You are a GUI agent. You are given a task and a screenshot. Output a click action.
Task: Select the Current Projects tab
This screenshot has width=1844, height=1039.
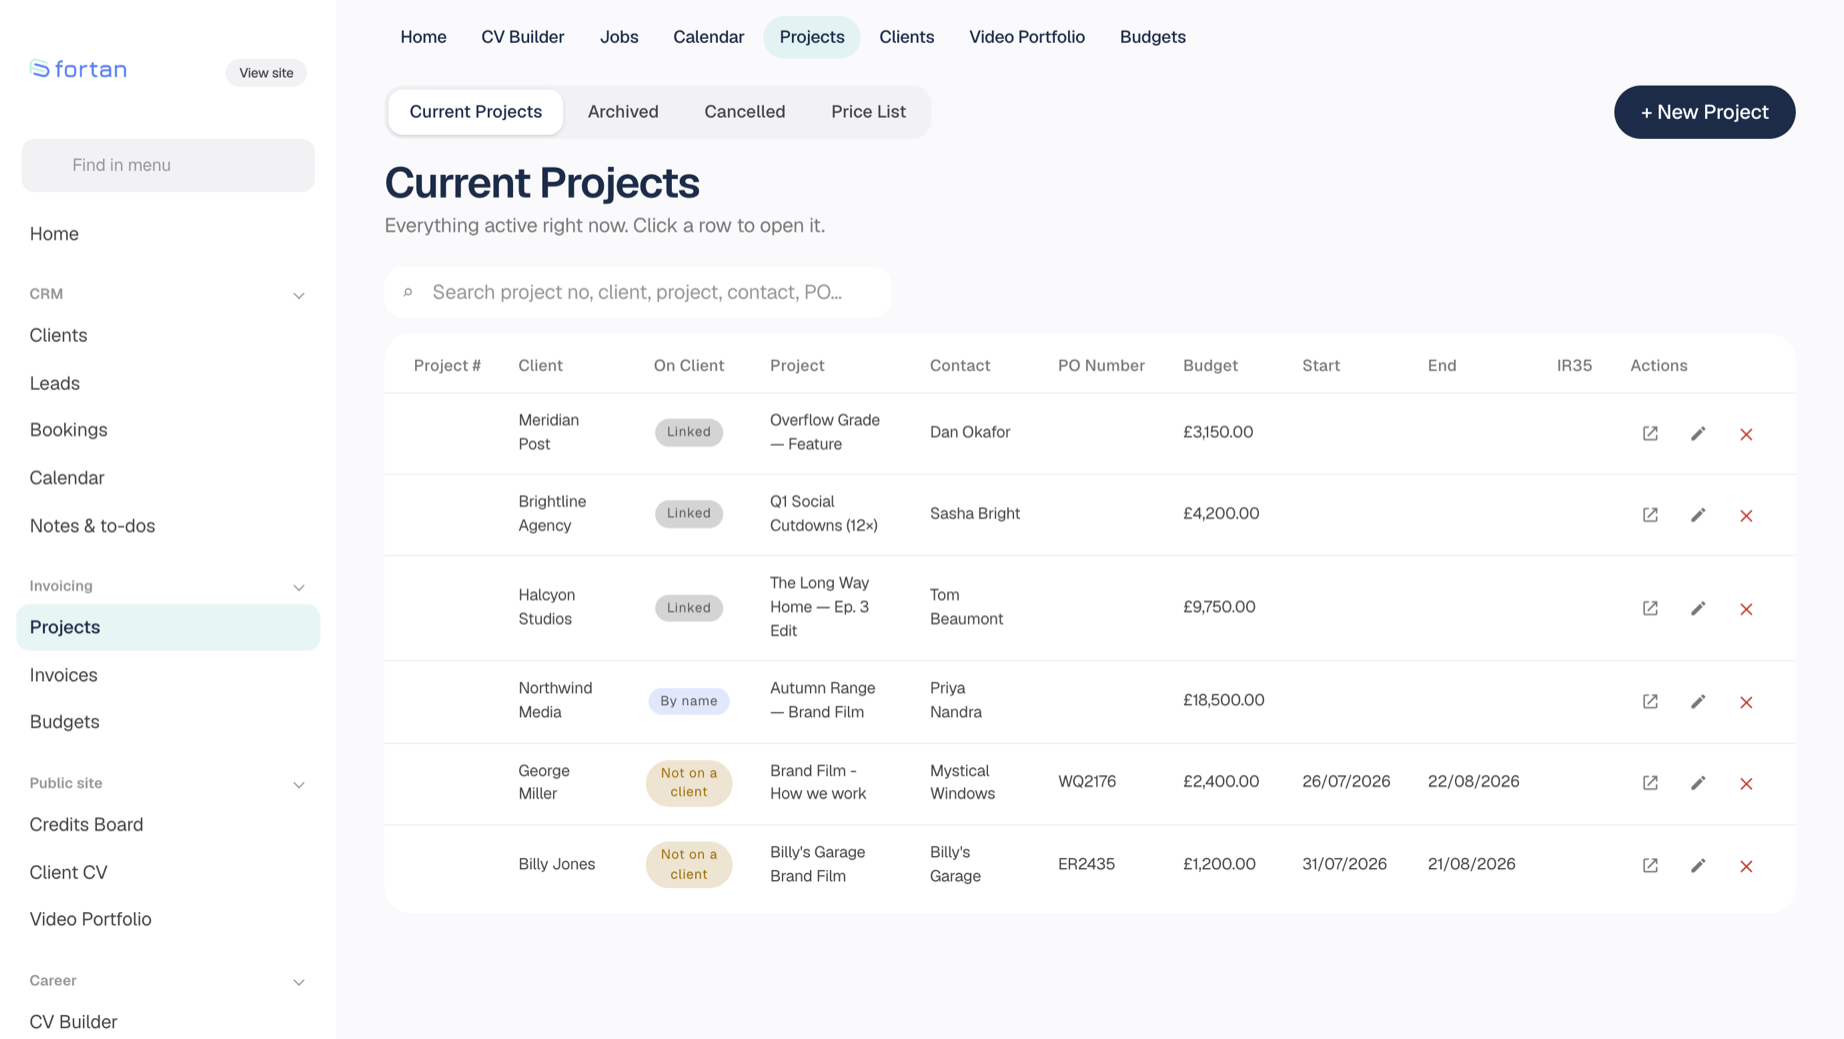click(x=476, y=112)
